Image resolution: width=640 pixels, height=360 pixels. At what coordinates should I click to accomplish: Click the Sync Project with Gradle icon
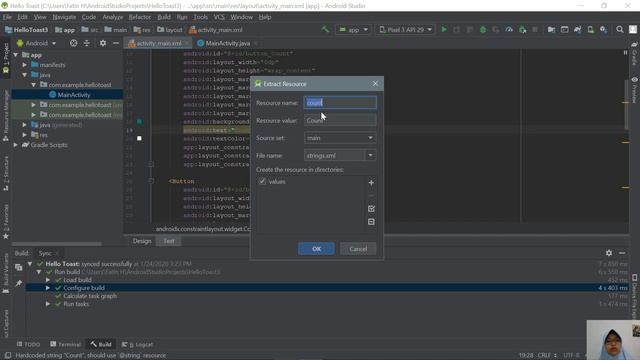pyautogui.click(x=577, y=29)
